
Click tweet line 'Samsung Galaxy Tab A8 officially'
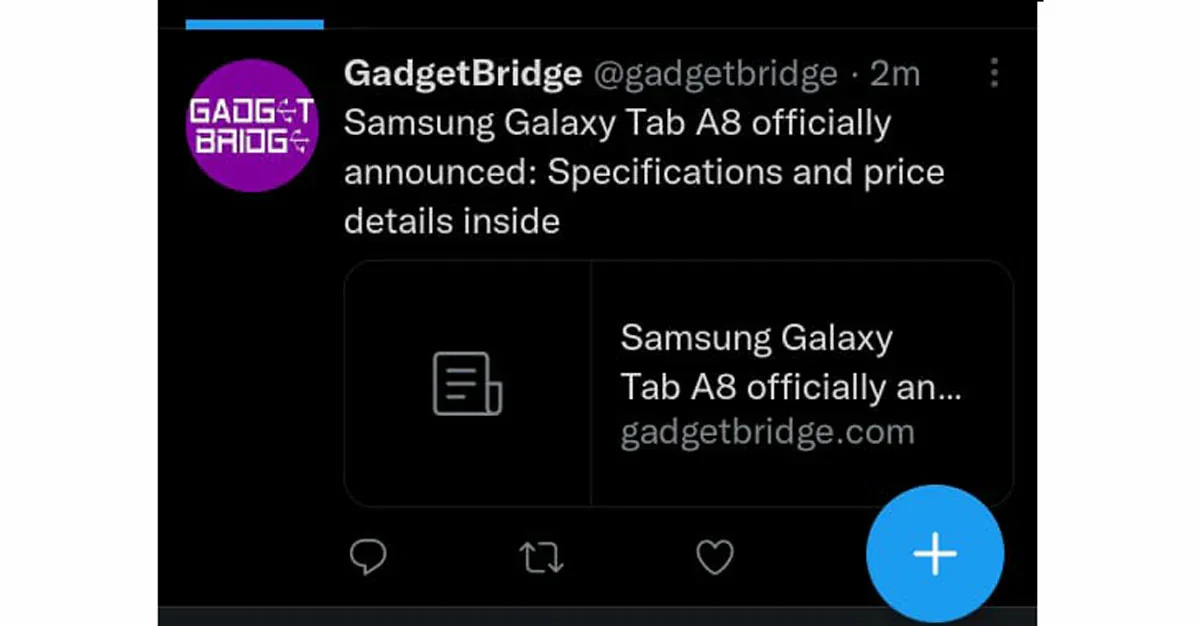pyautogui.click(x=617, y=124)
